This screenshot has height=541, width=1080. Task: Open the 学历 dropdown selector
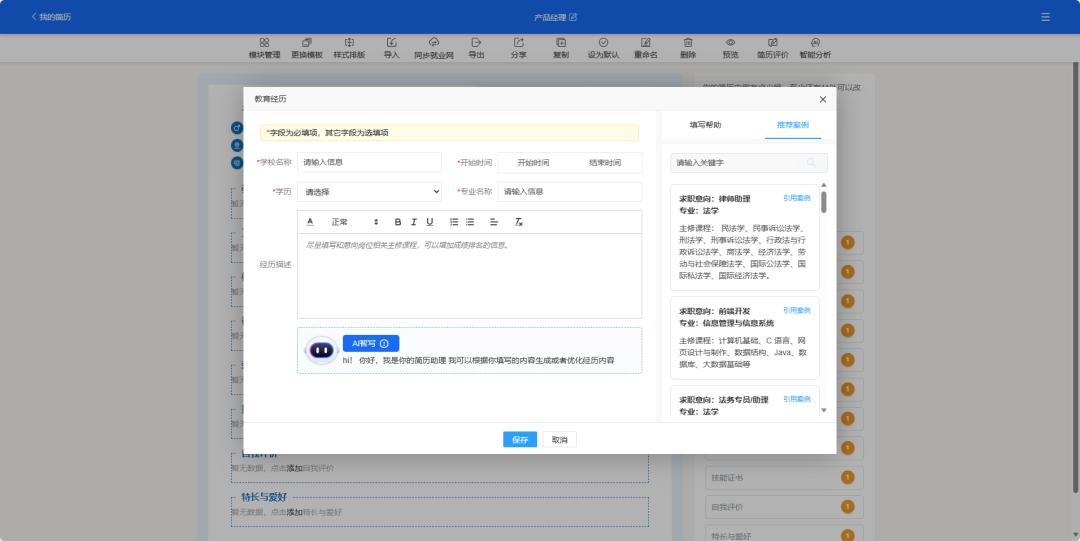(369, 192)
